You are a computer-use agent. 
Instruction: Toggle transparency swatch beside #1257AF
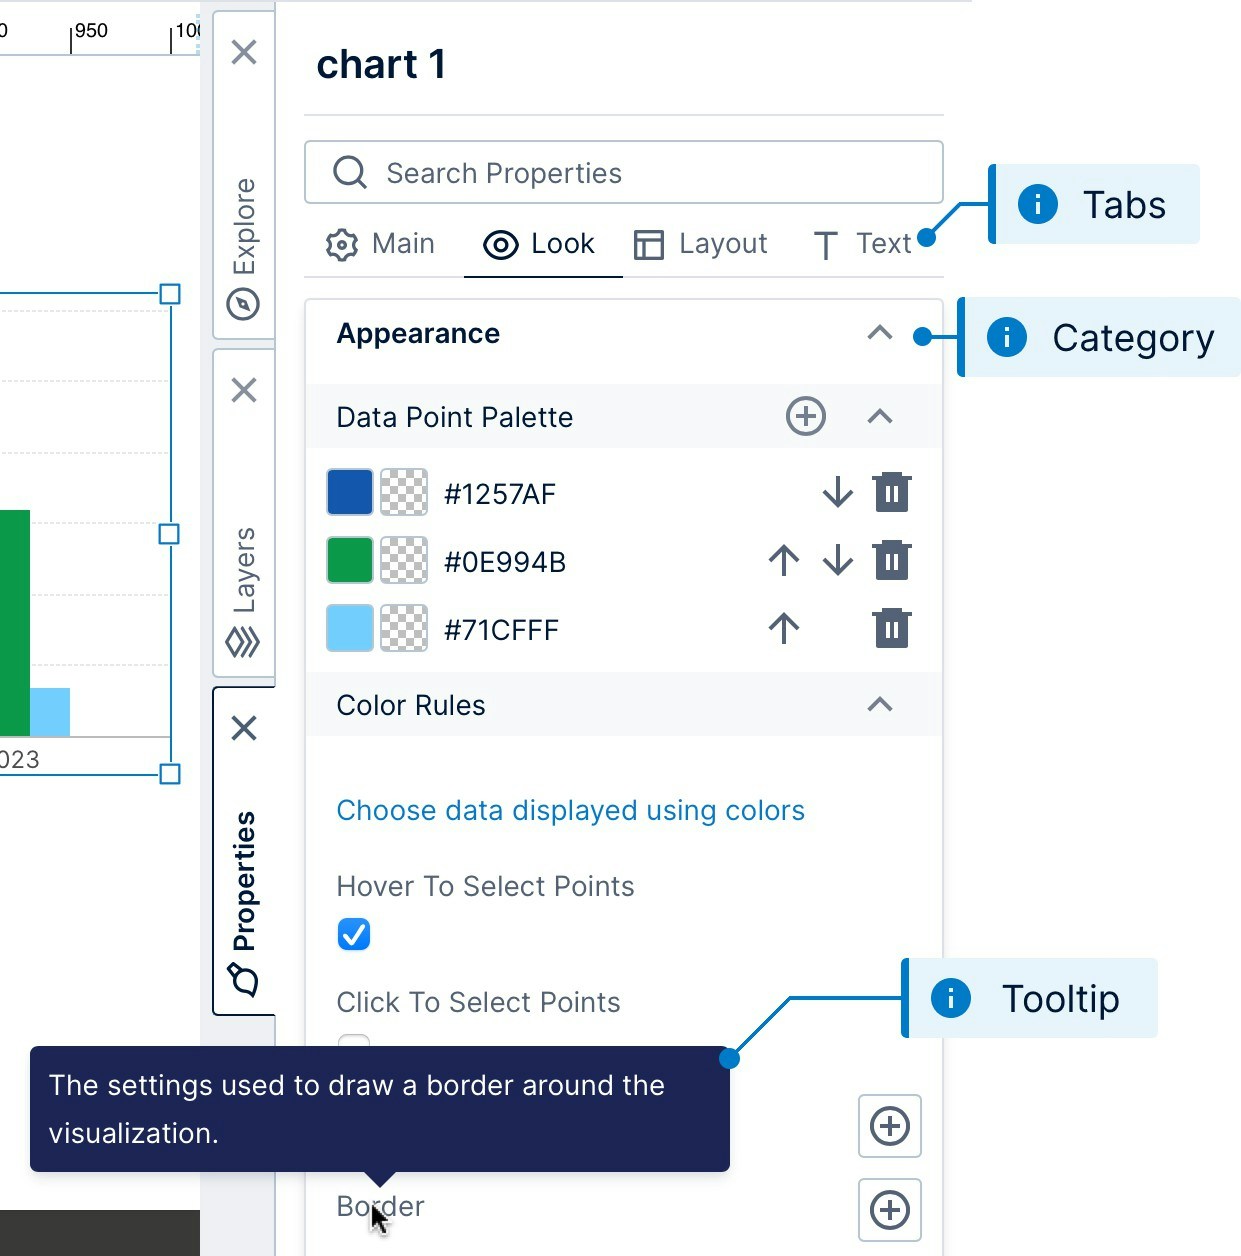(404, 492)
